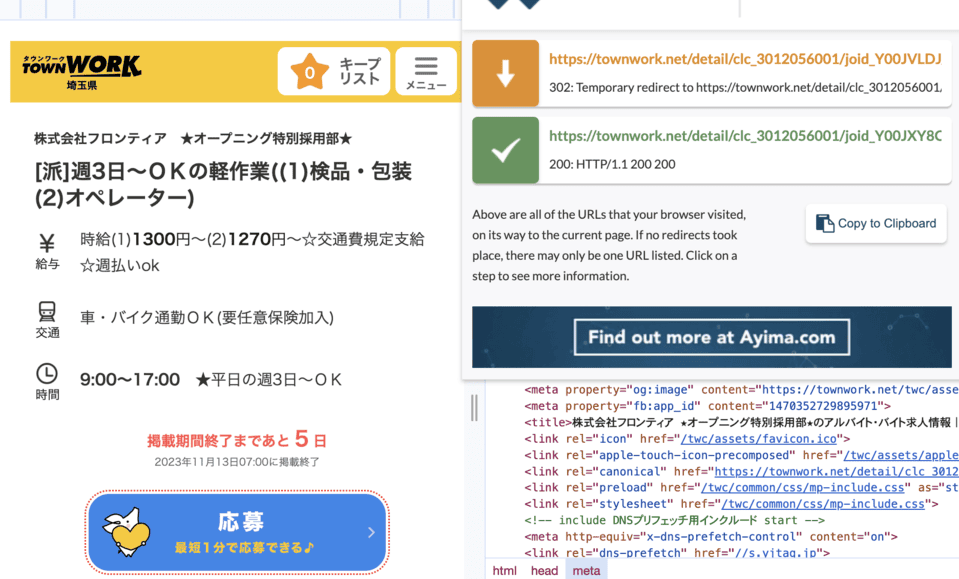Click the 掲載期間終了まであと 5 日 text
The width and height of the screenshot is (959, 579).
[237, 439]
